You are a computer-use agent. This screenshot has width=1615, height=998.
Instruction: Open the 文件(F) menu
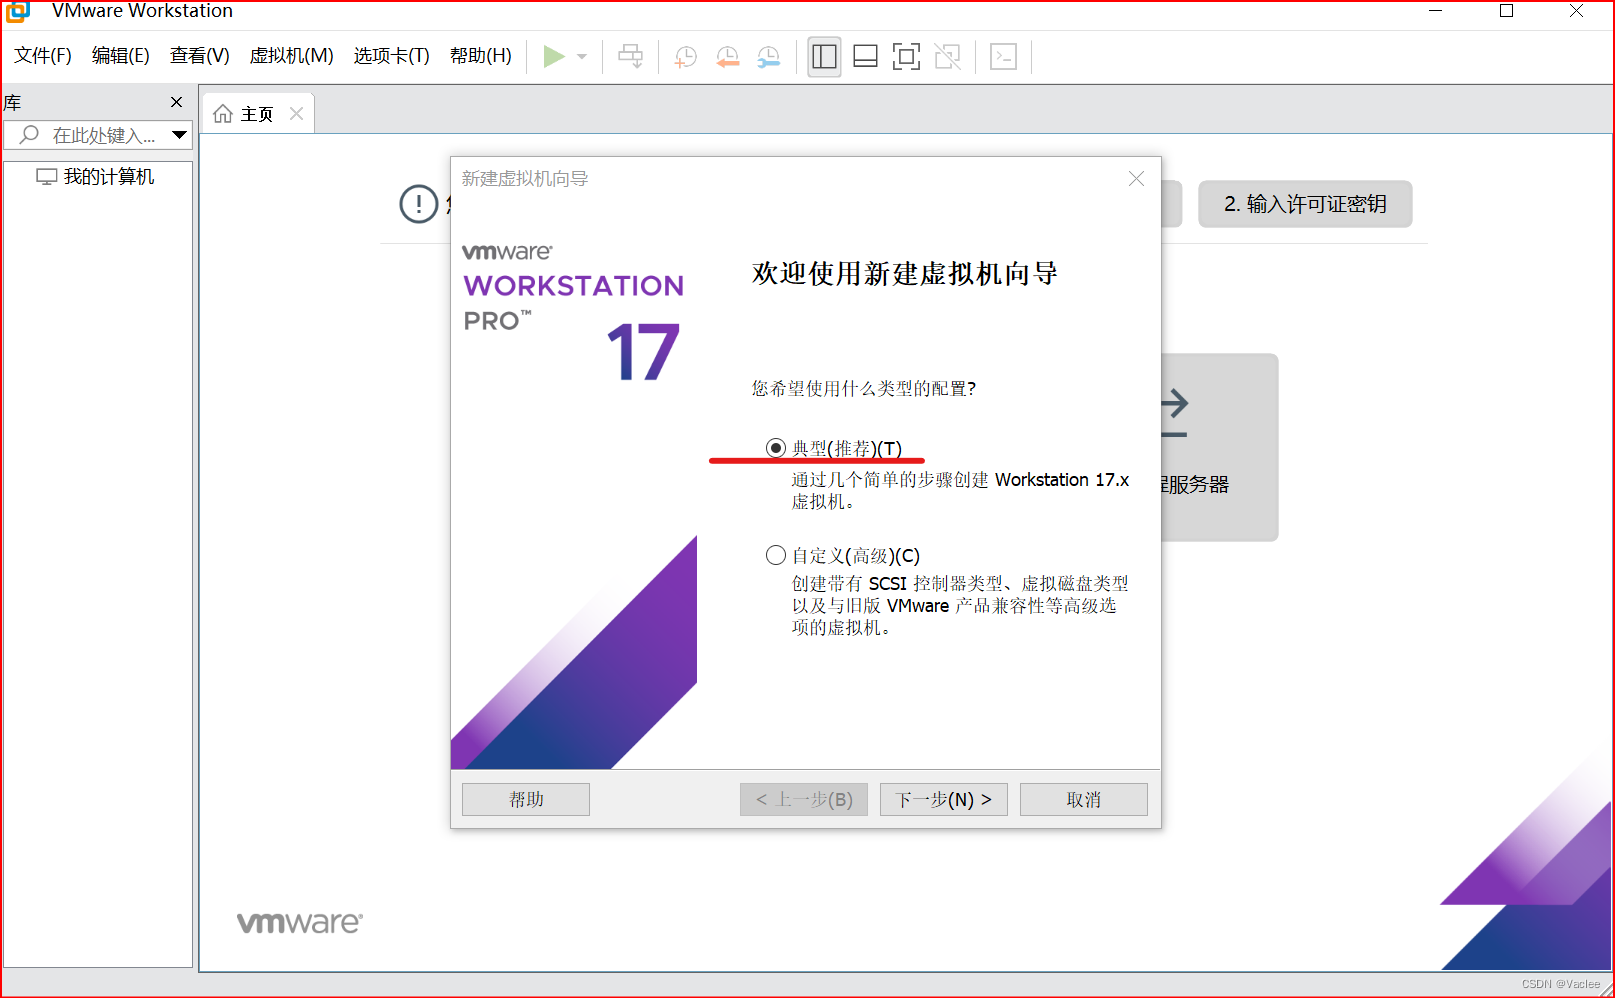click(43, 56)
